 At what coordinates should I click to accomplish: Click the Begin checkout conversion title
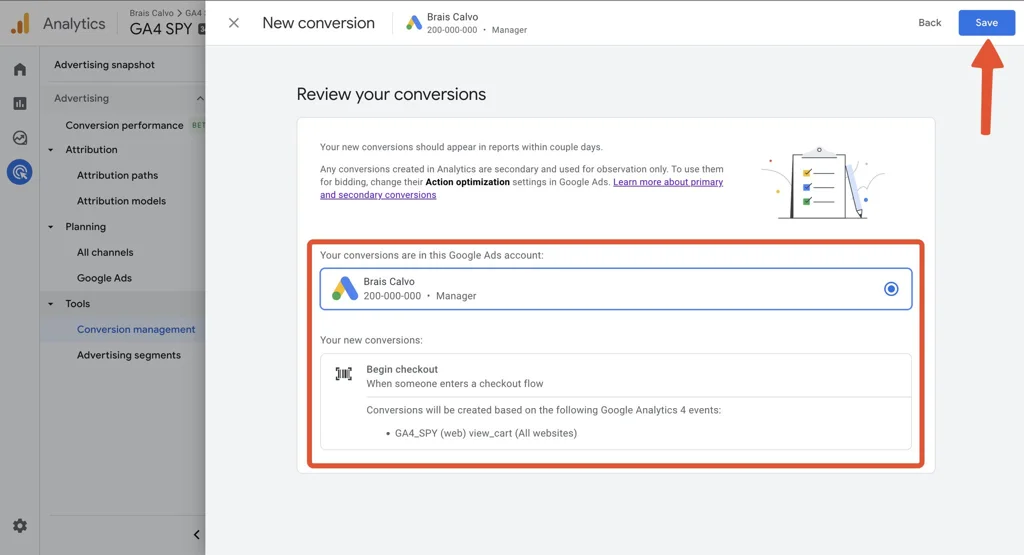(402, 370)
